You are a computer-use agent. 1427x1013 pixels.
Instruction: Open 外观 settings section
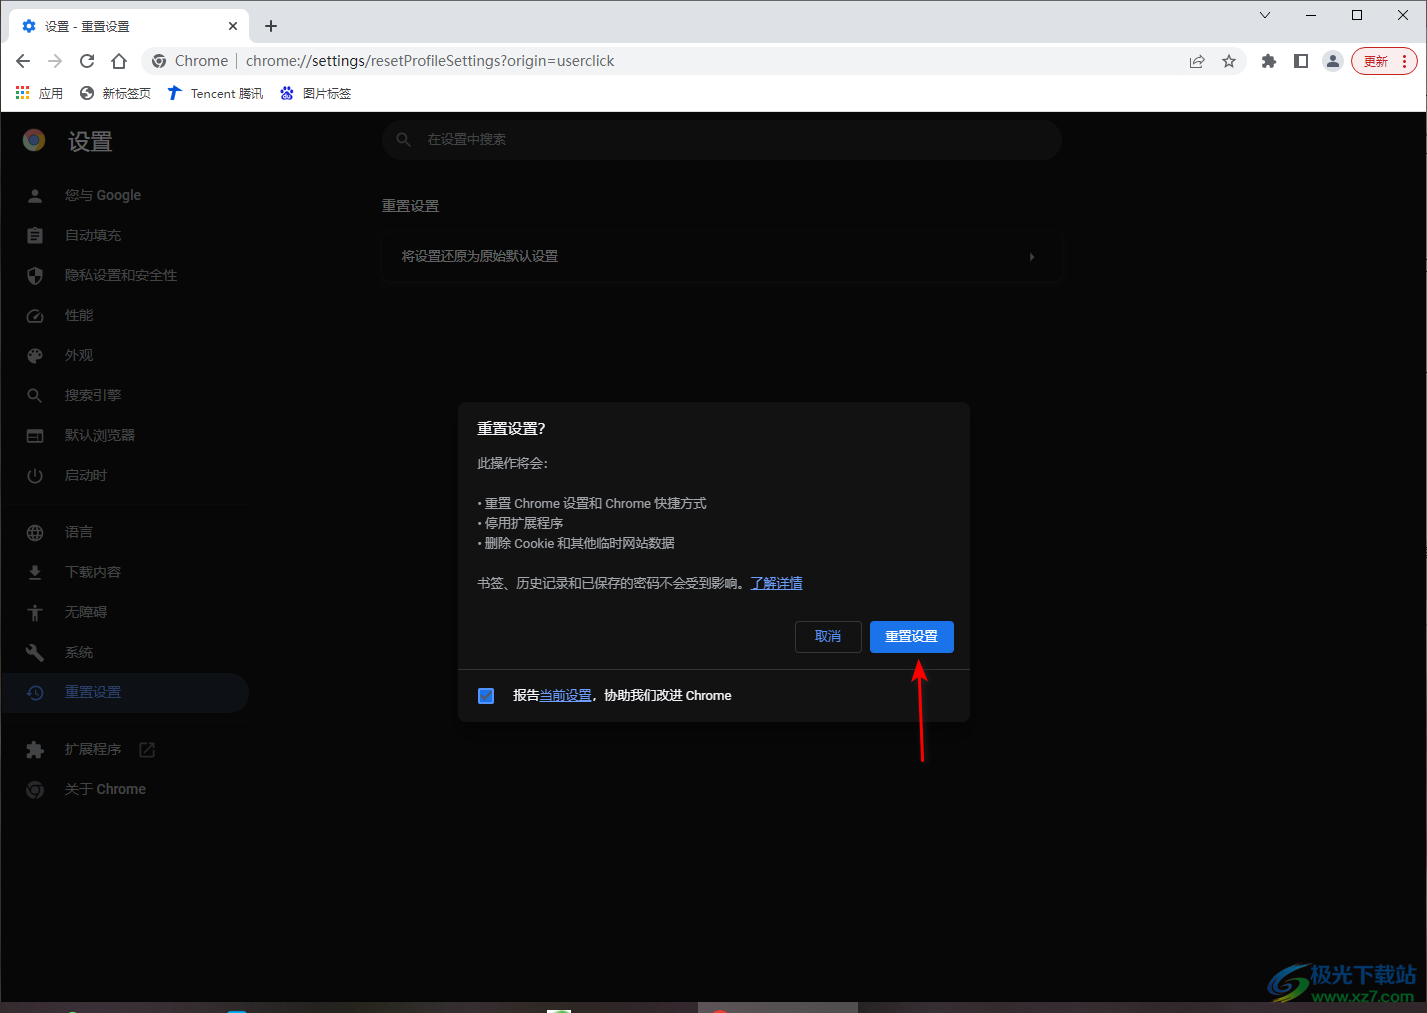click(x=125, y=355)
